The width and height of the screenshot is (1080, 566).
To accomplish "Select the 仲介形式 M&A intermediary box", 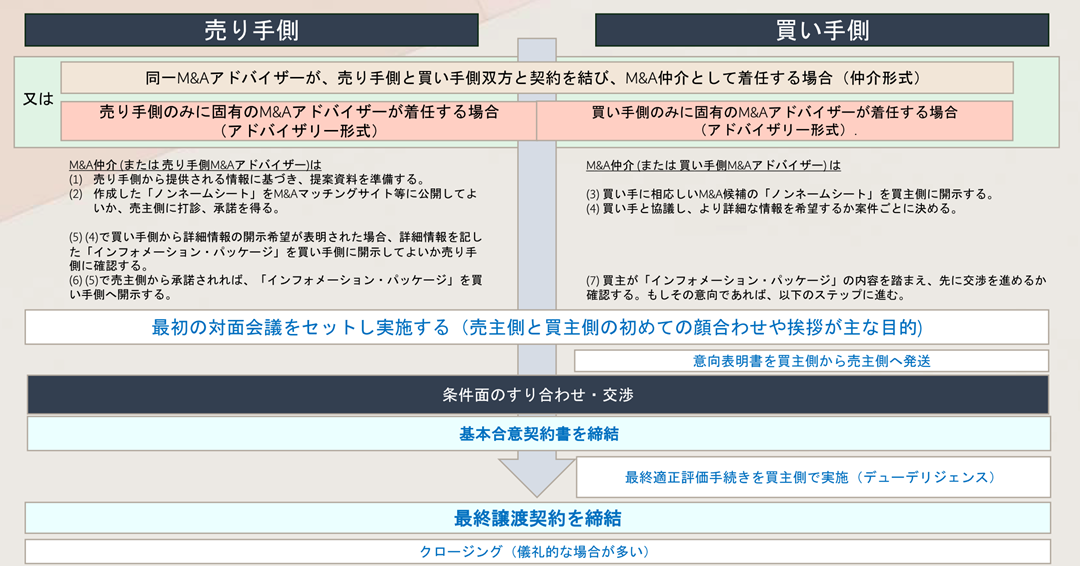I will (x=537, y=78).
